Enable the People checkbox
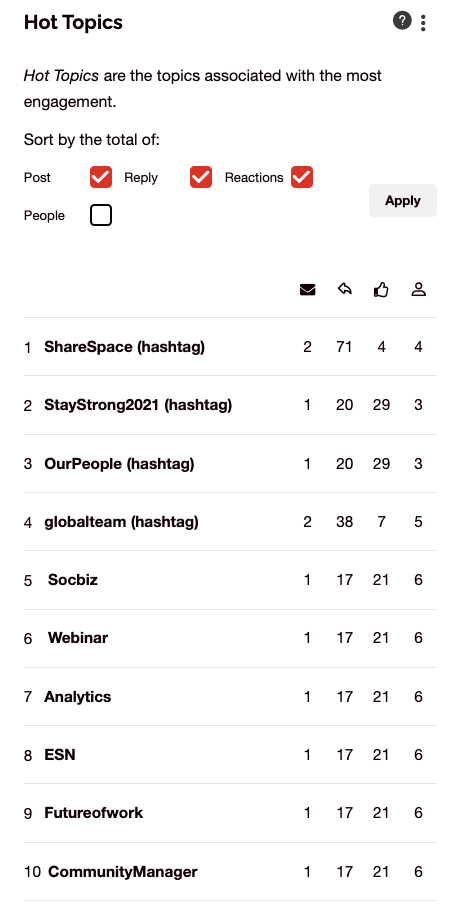Viewport: 464px width, 908px height. [101, 215]
